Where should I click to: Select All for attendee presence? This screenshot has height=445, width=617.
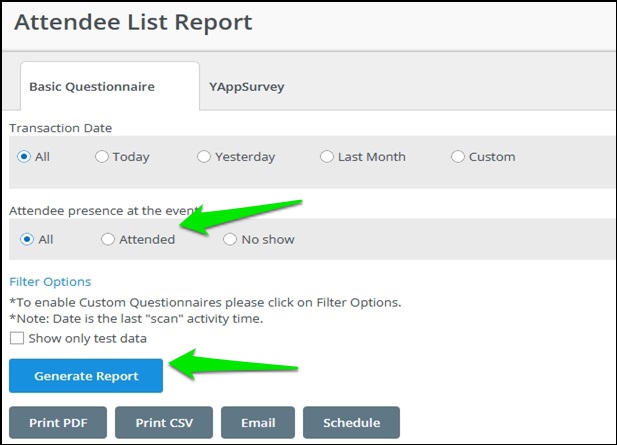click(x=27, y=239)
